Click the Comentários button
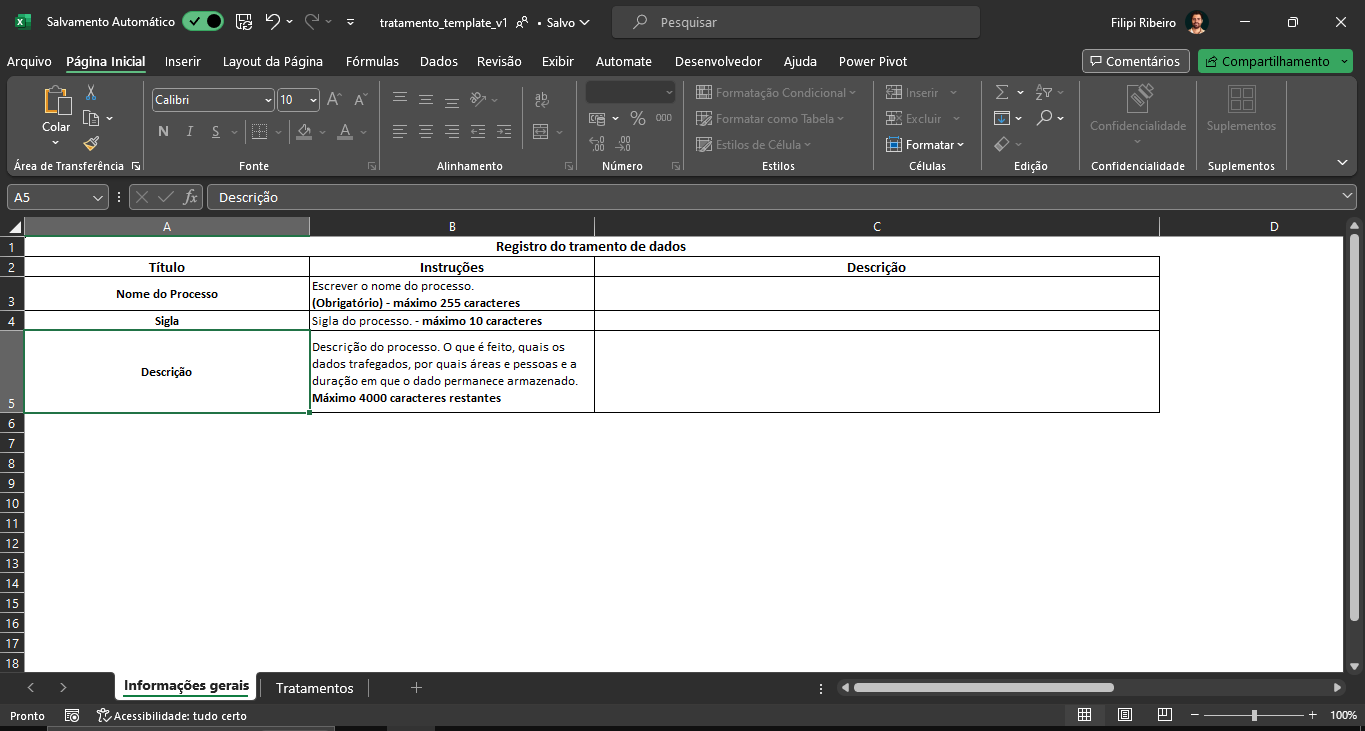This screenshot has height=731, width=1365. click(x=1135, y=62)
